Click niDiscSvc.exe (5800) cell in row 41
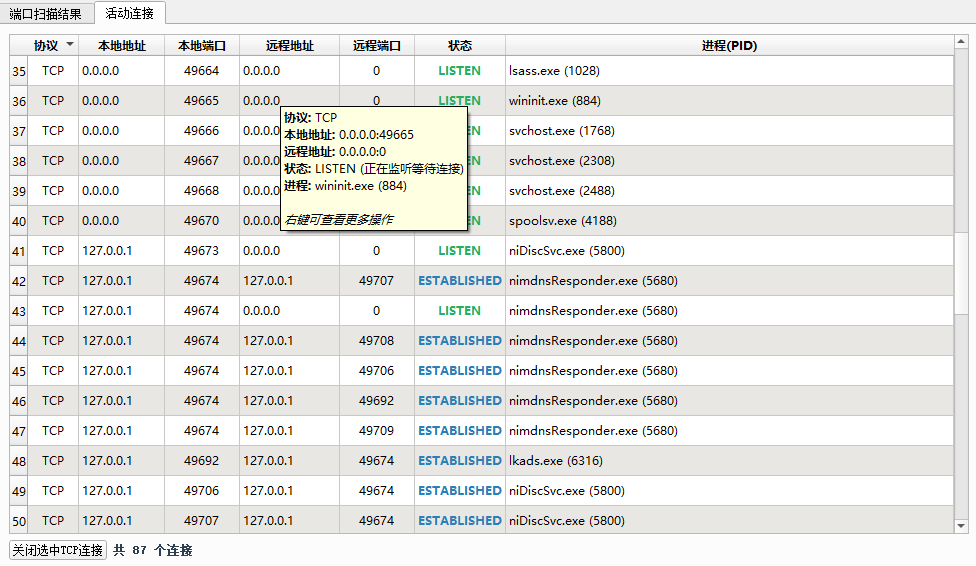 730,251
